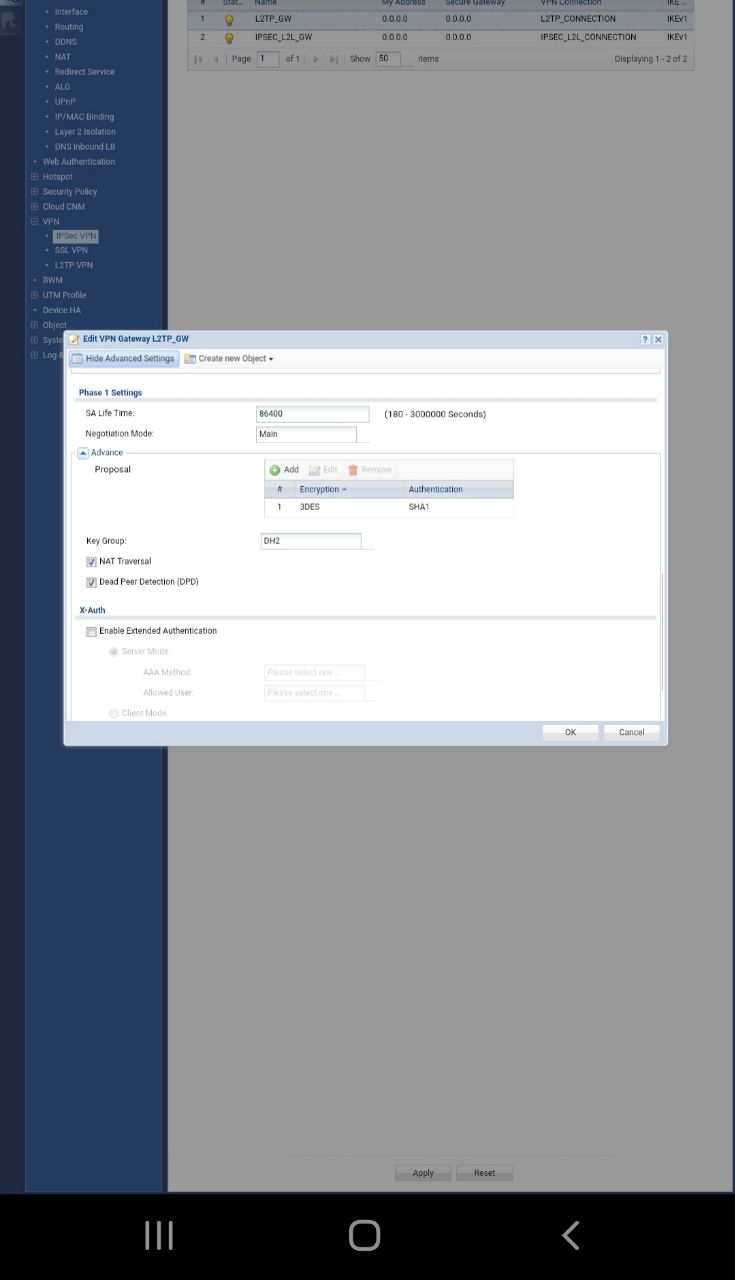This screenshot has height=1280, width=735.
Task: Collapse the Advance section arrow
Action: (x=83, y=453)
